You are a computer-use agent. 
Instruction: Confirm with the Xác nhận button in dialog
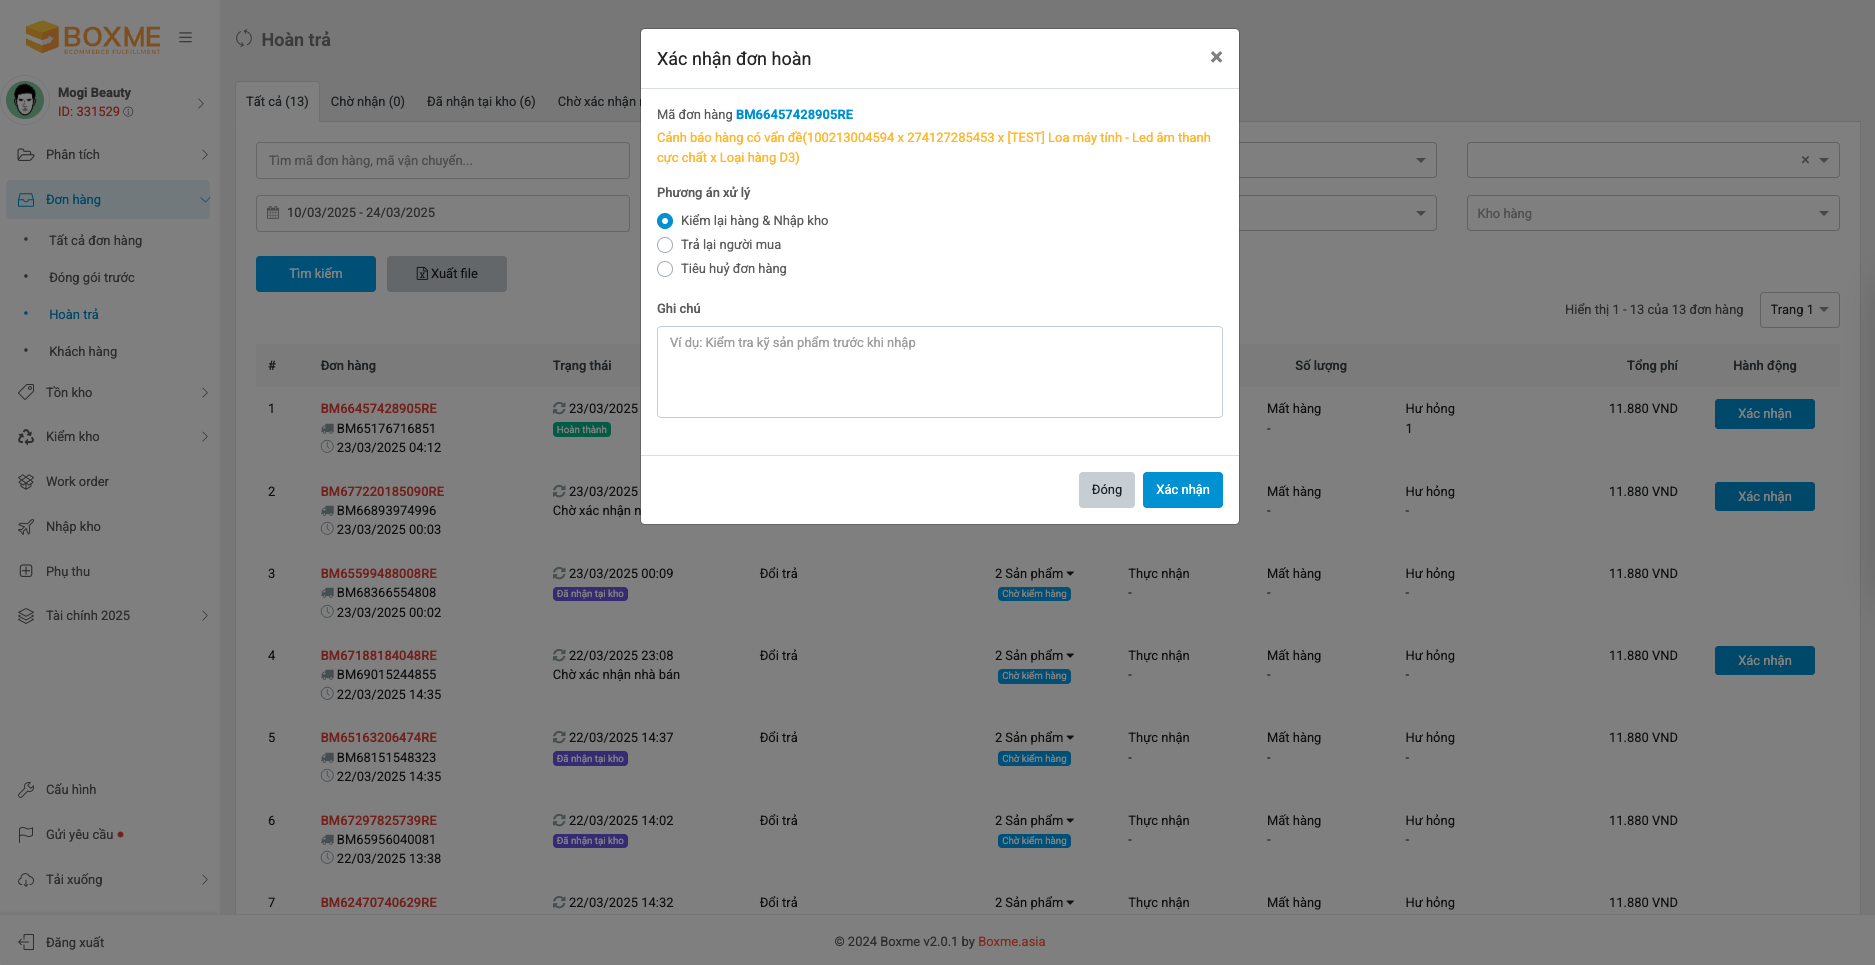(x=1182, y=490)
